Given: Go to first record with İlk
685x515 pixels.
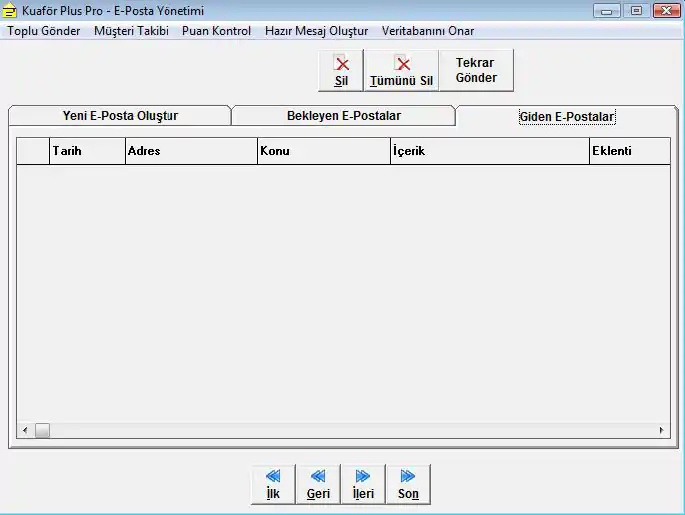Looking at the screenshot, I should point(272,484).
